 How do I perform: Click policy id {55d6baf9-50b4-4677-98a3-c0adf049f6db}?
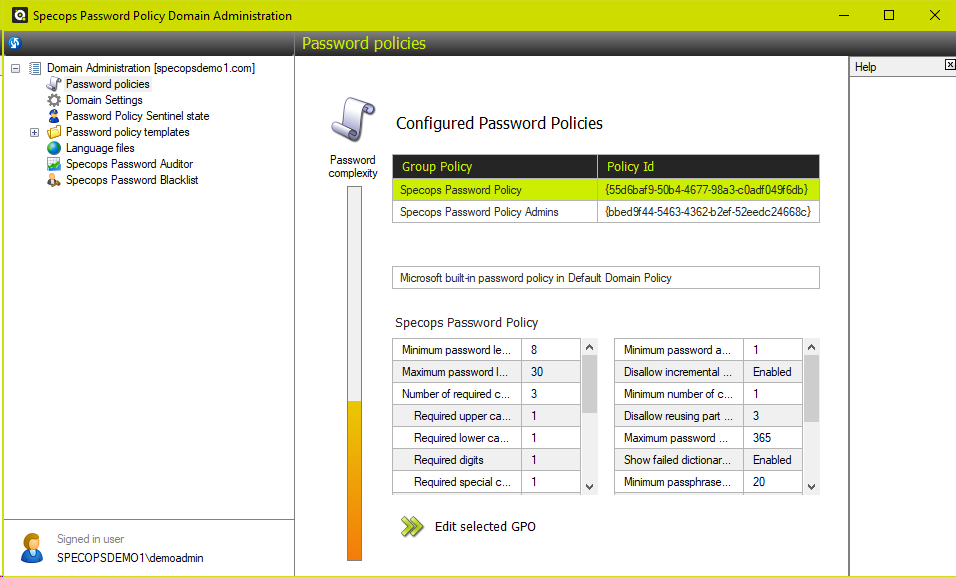(x=706, y=190)
